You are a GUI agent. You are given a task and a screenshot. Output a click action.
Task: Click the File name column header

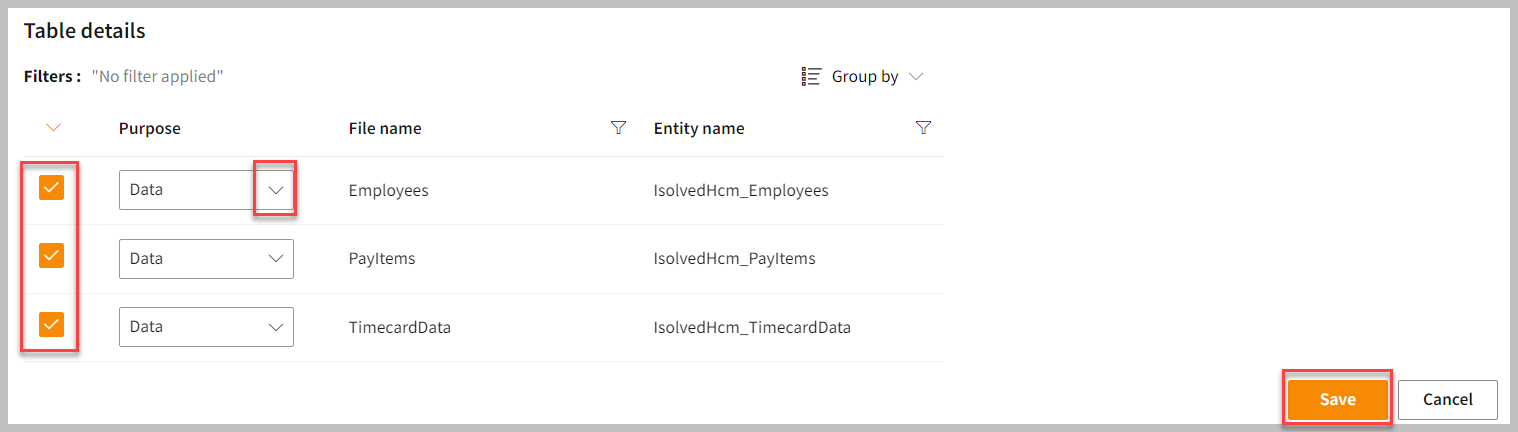(x=385, y=128)
